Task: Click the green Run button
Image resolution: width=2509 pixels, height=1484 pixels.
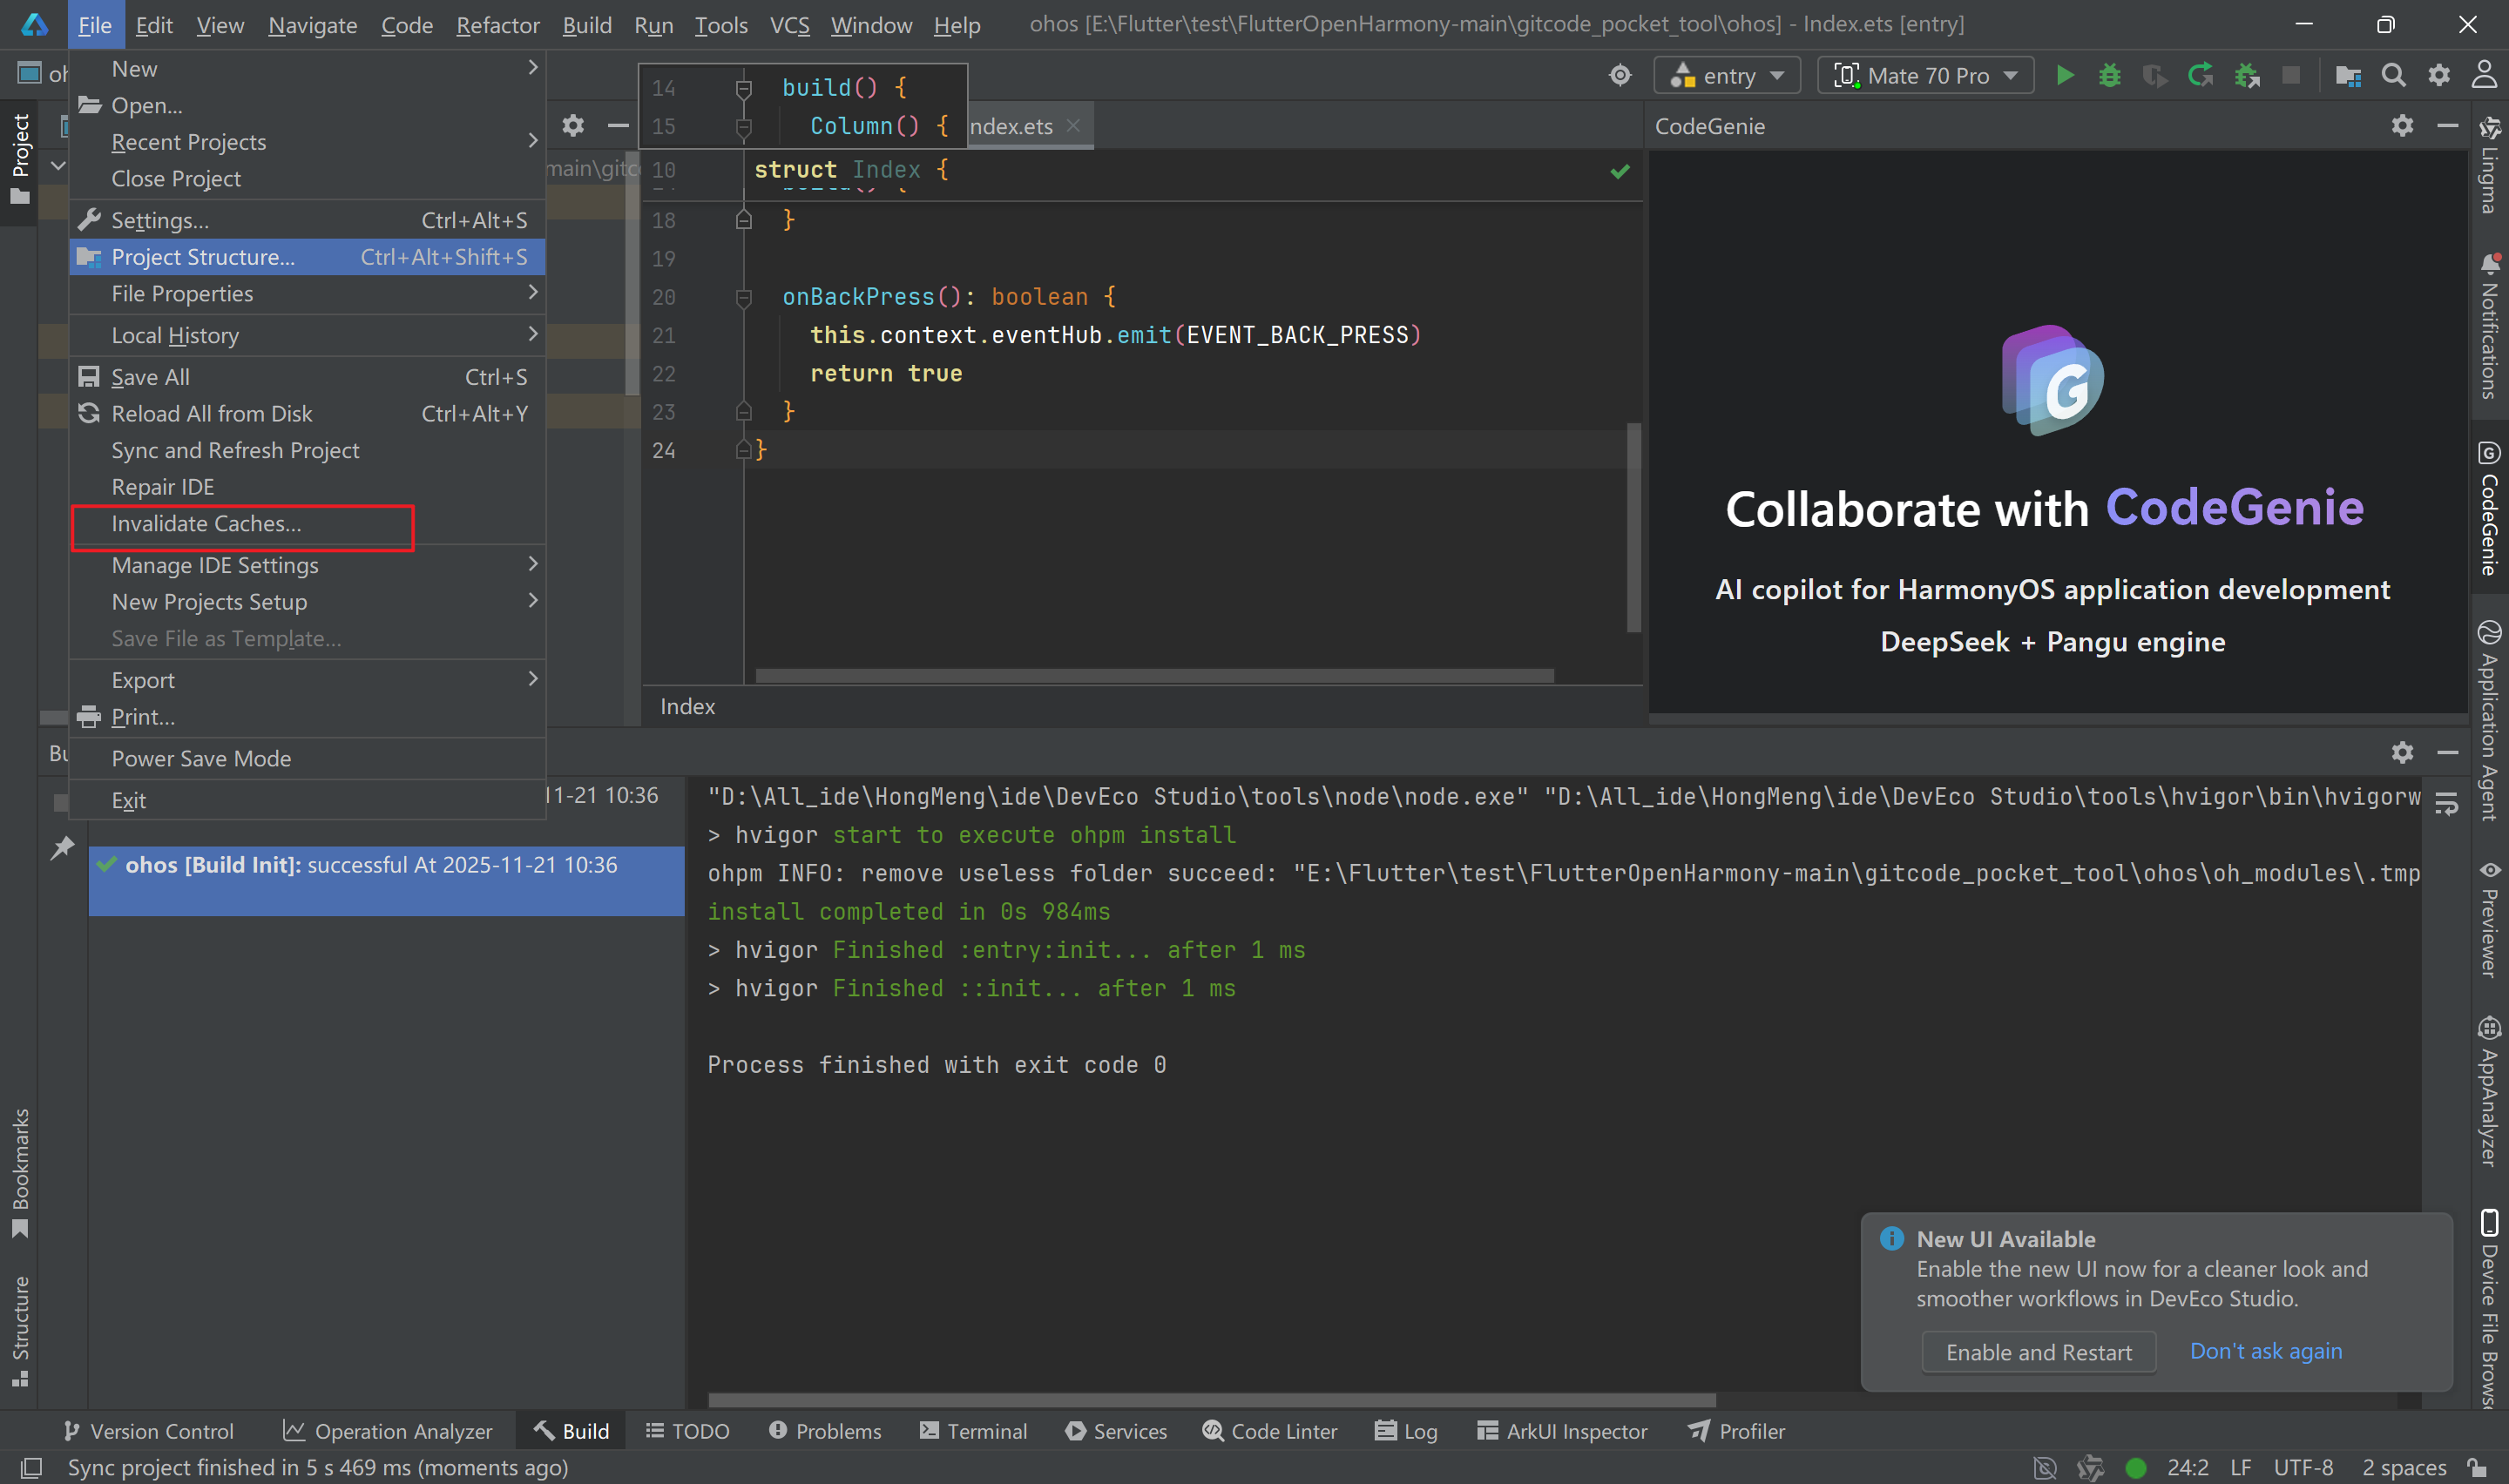Action: click(2064, 76)
